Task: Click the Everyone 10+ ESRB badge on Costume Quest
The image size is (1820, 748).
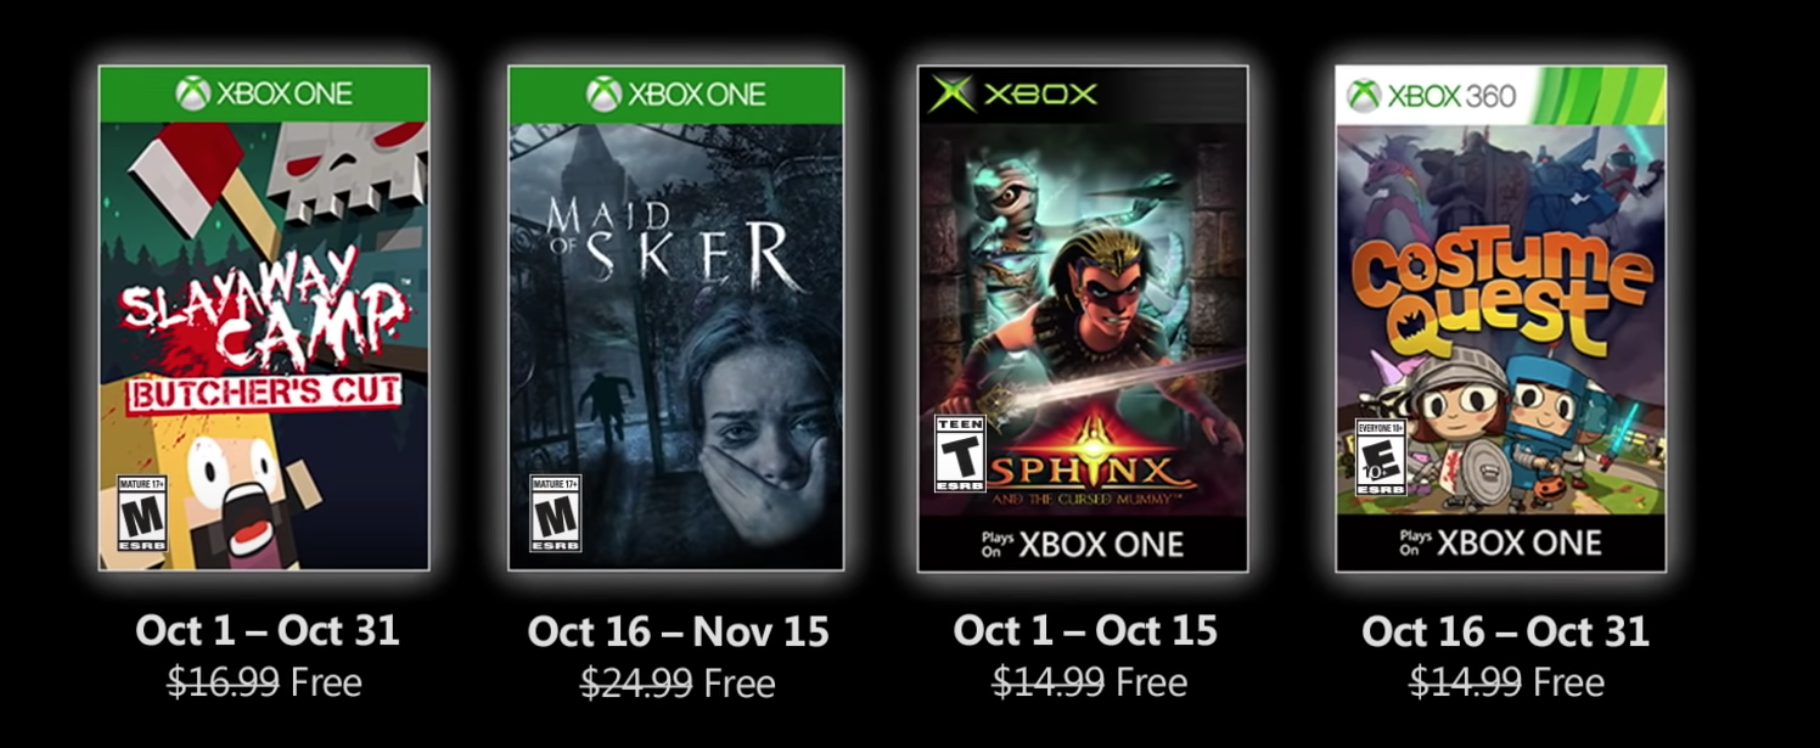Action: tap(1380, 458)
